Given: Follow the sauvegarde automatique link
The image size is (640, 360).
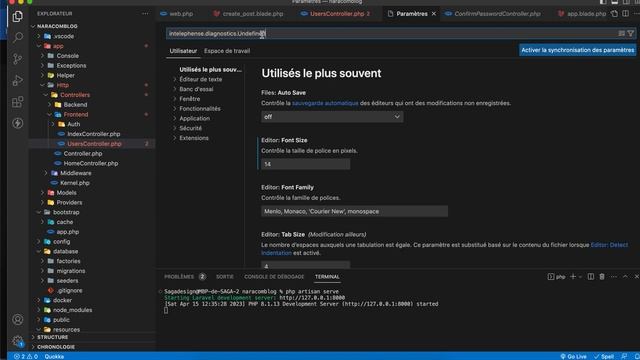Looking at the screenshot, I should [325, 103].
